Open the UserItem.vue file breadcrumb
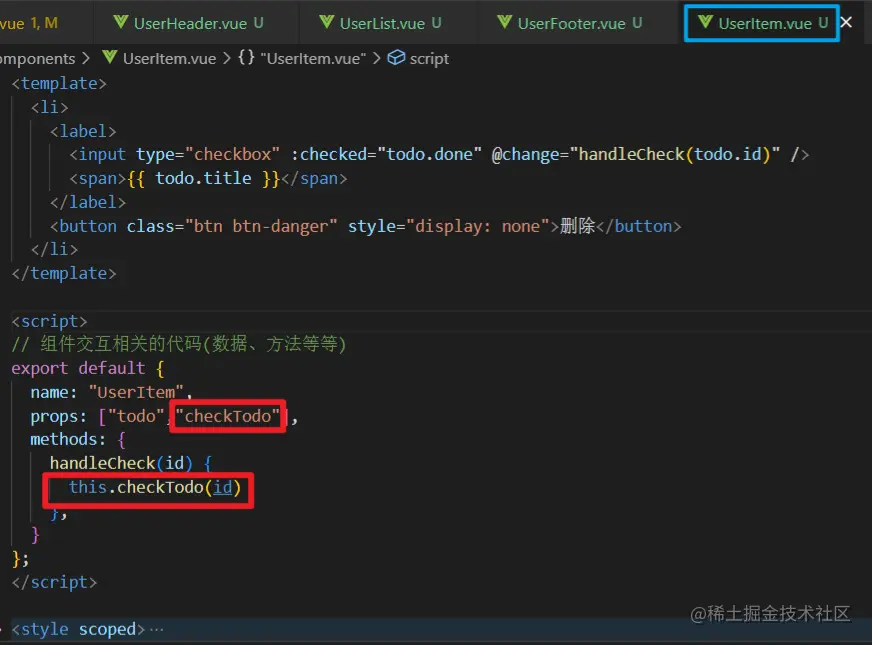 (169, 58)
